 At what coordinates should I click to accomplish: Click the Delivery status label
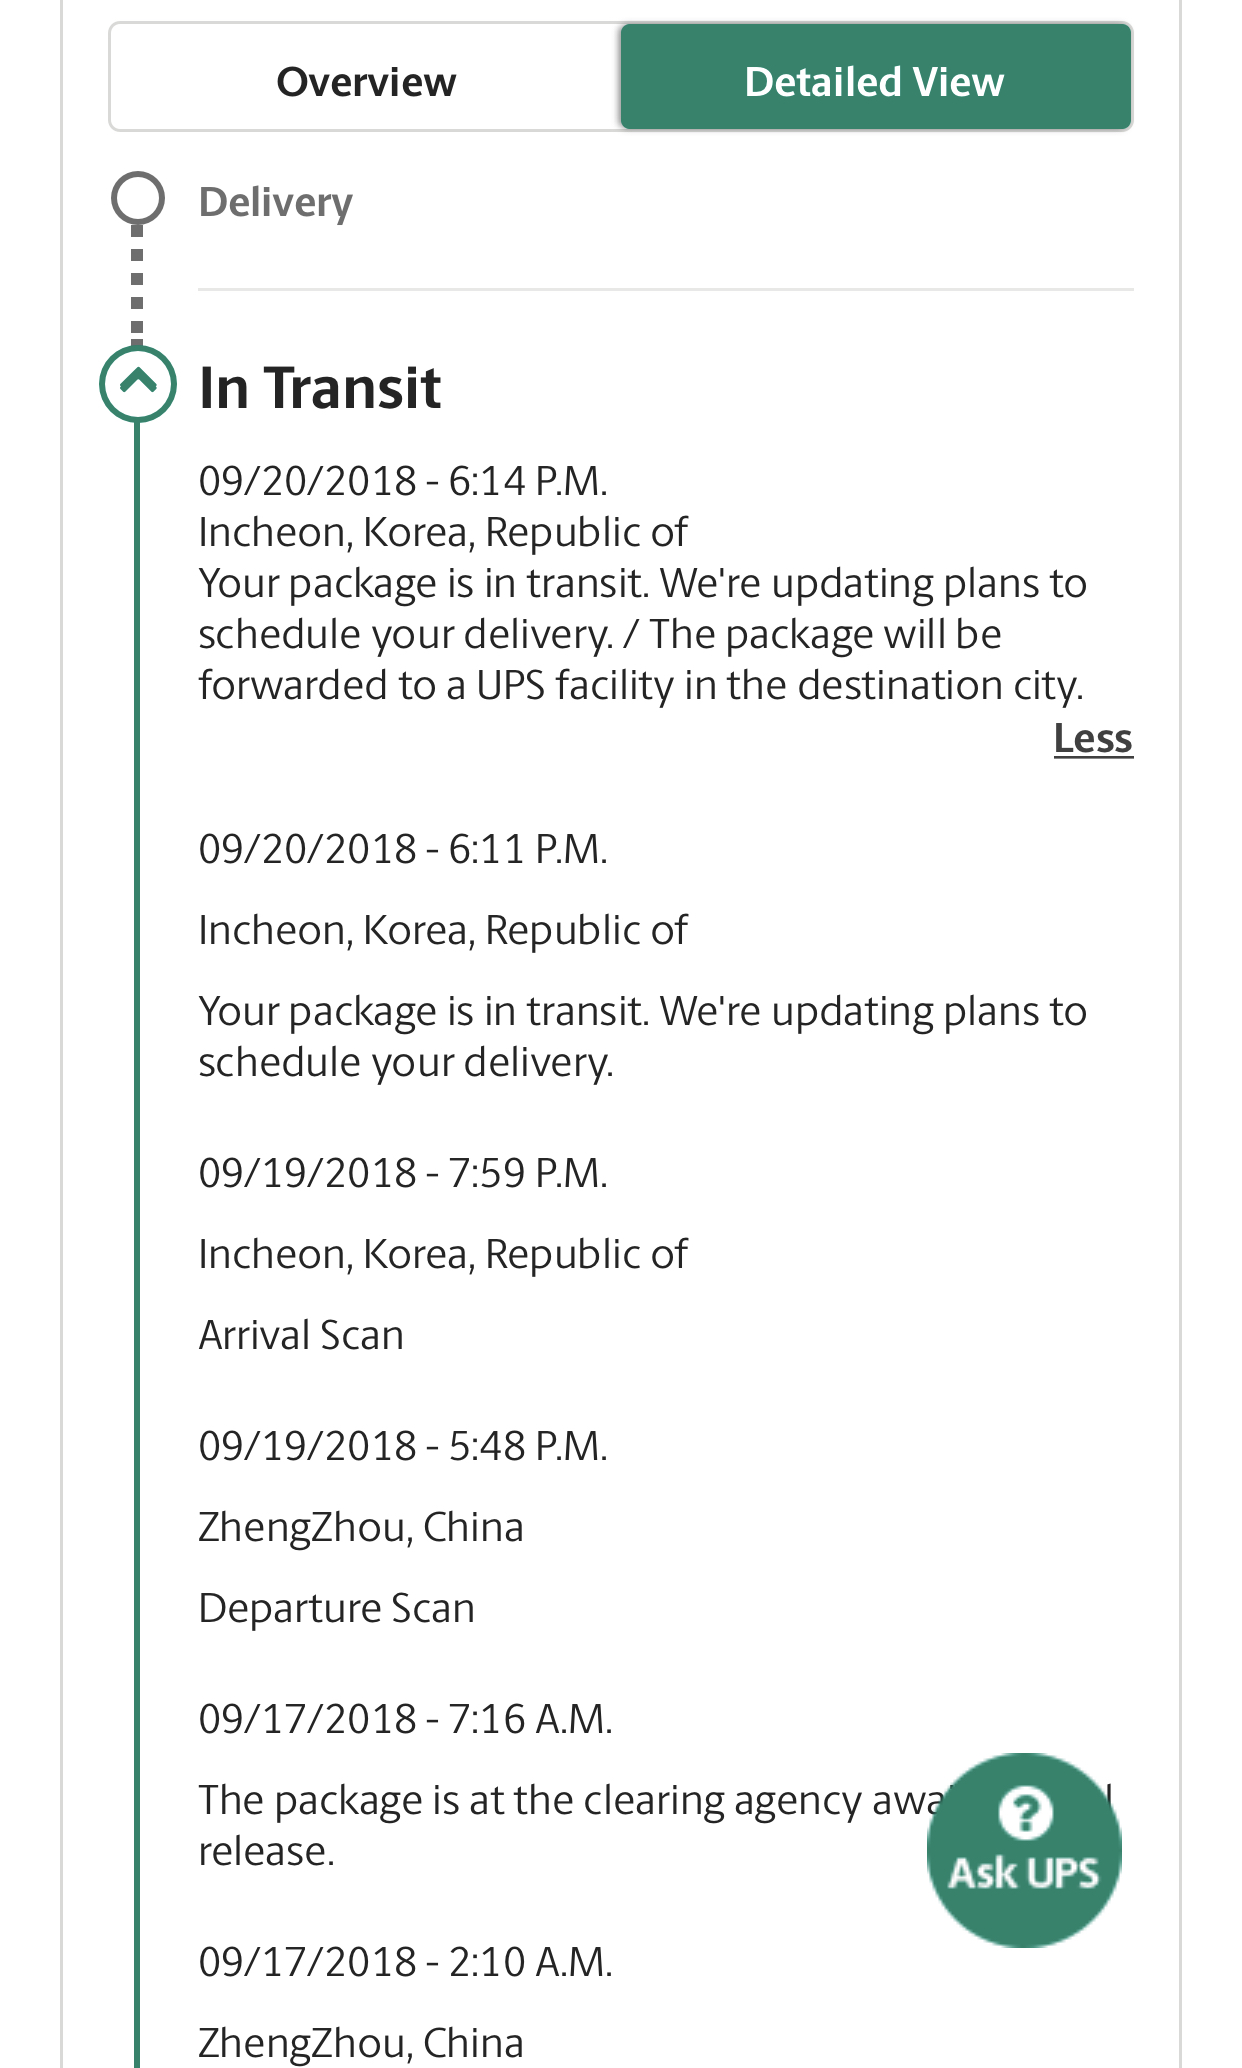pyautogui.click(x=276, y=202)
